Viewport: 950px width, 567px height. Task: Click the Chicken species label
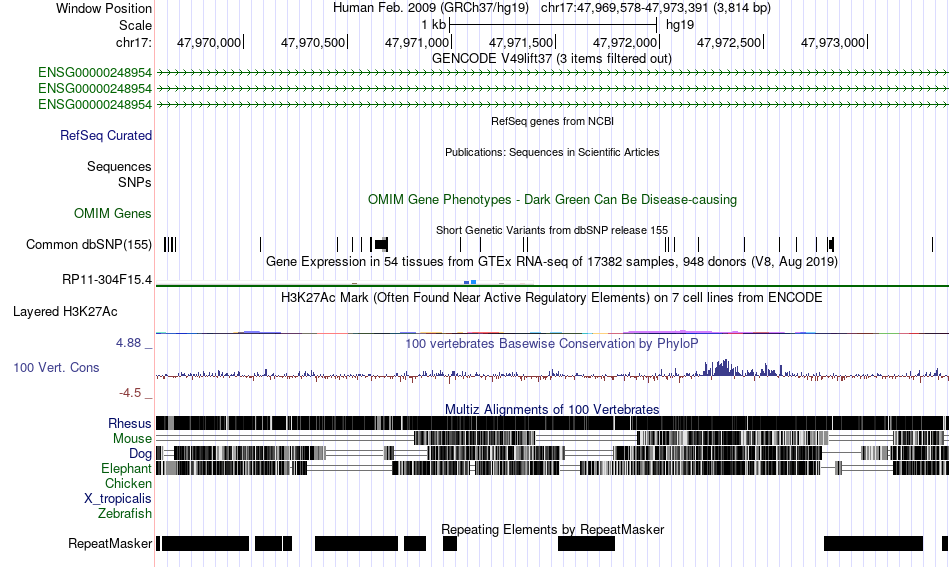tap(128, 484)
